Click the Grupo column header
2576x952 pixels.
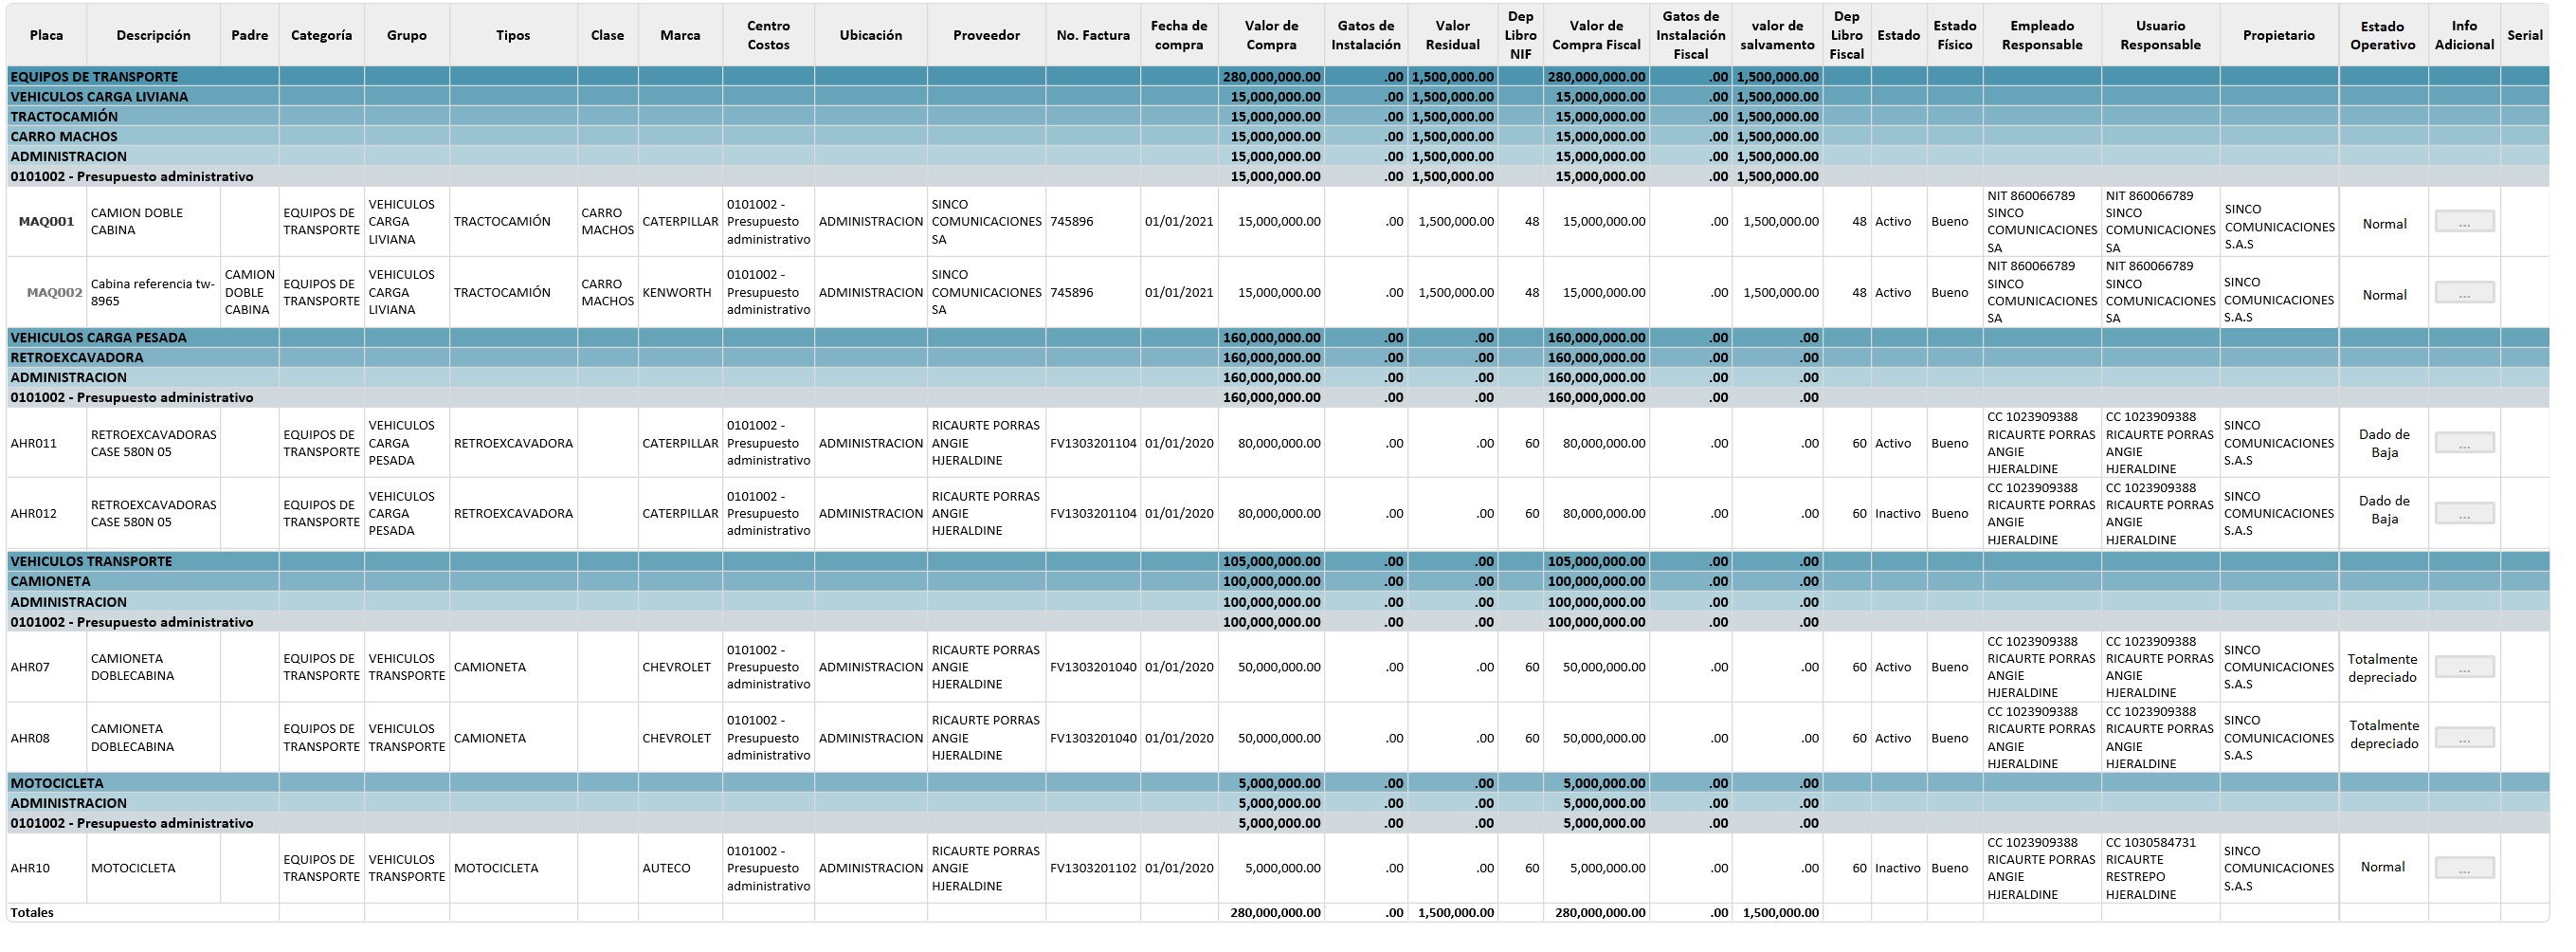[407, 35]
